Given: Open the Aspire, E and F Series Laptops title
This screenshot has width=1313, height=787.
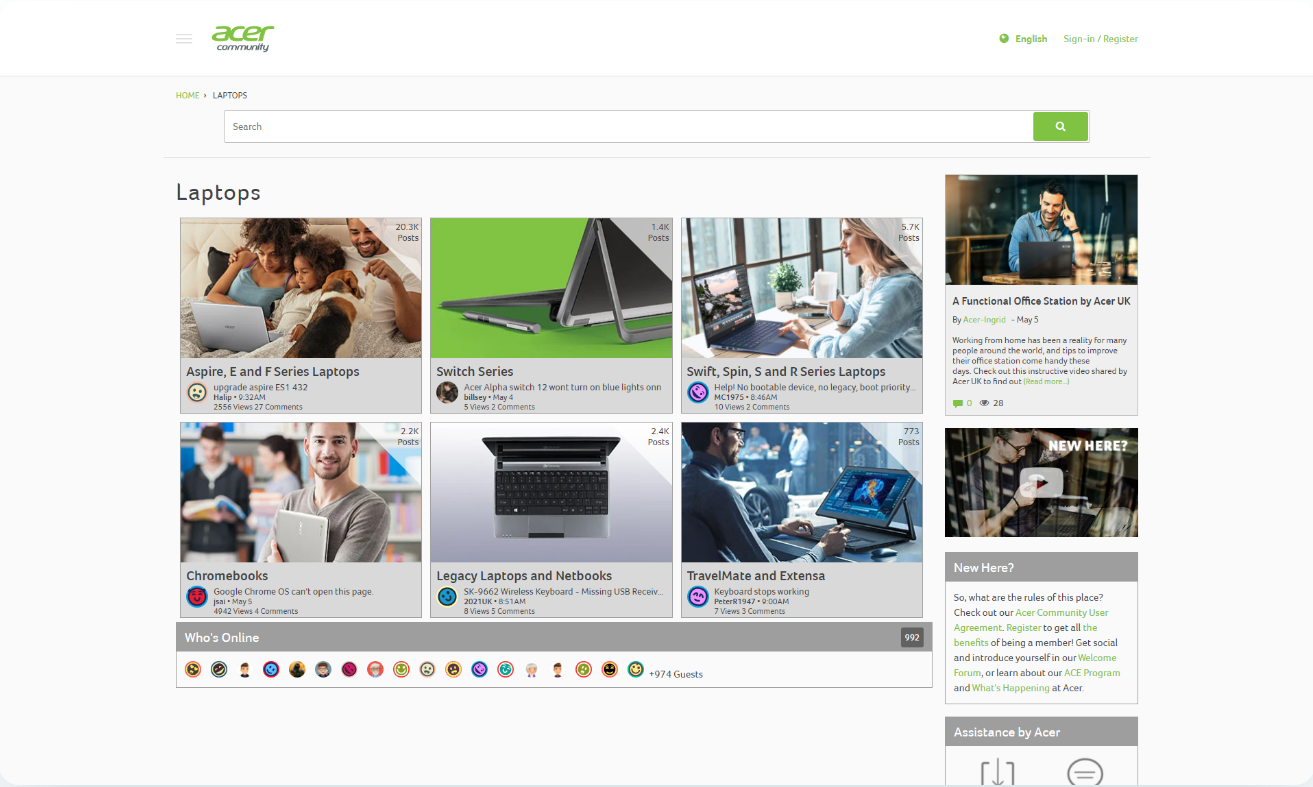Looking at the screenshot, I should click(273, 371).
